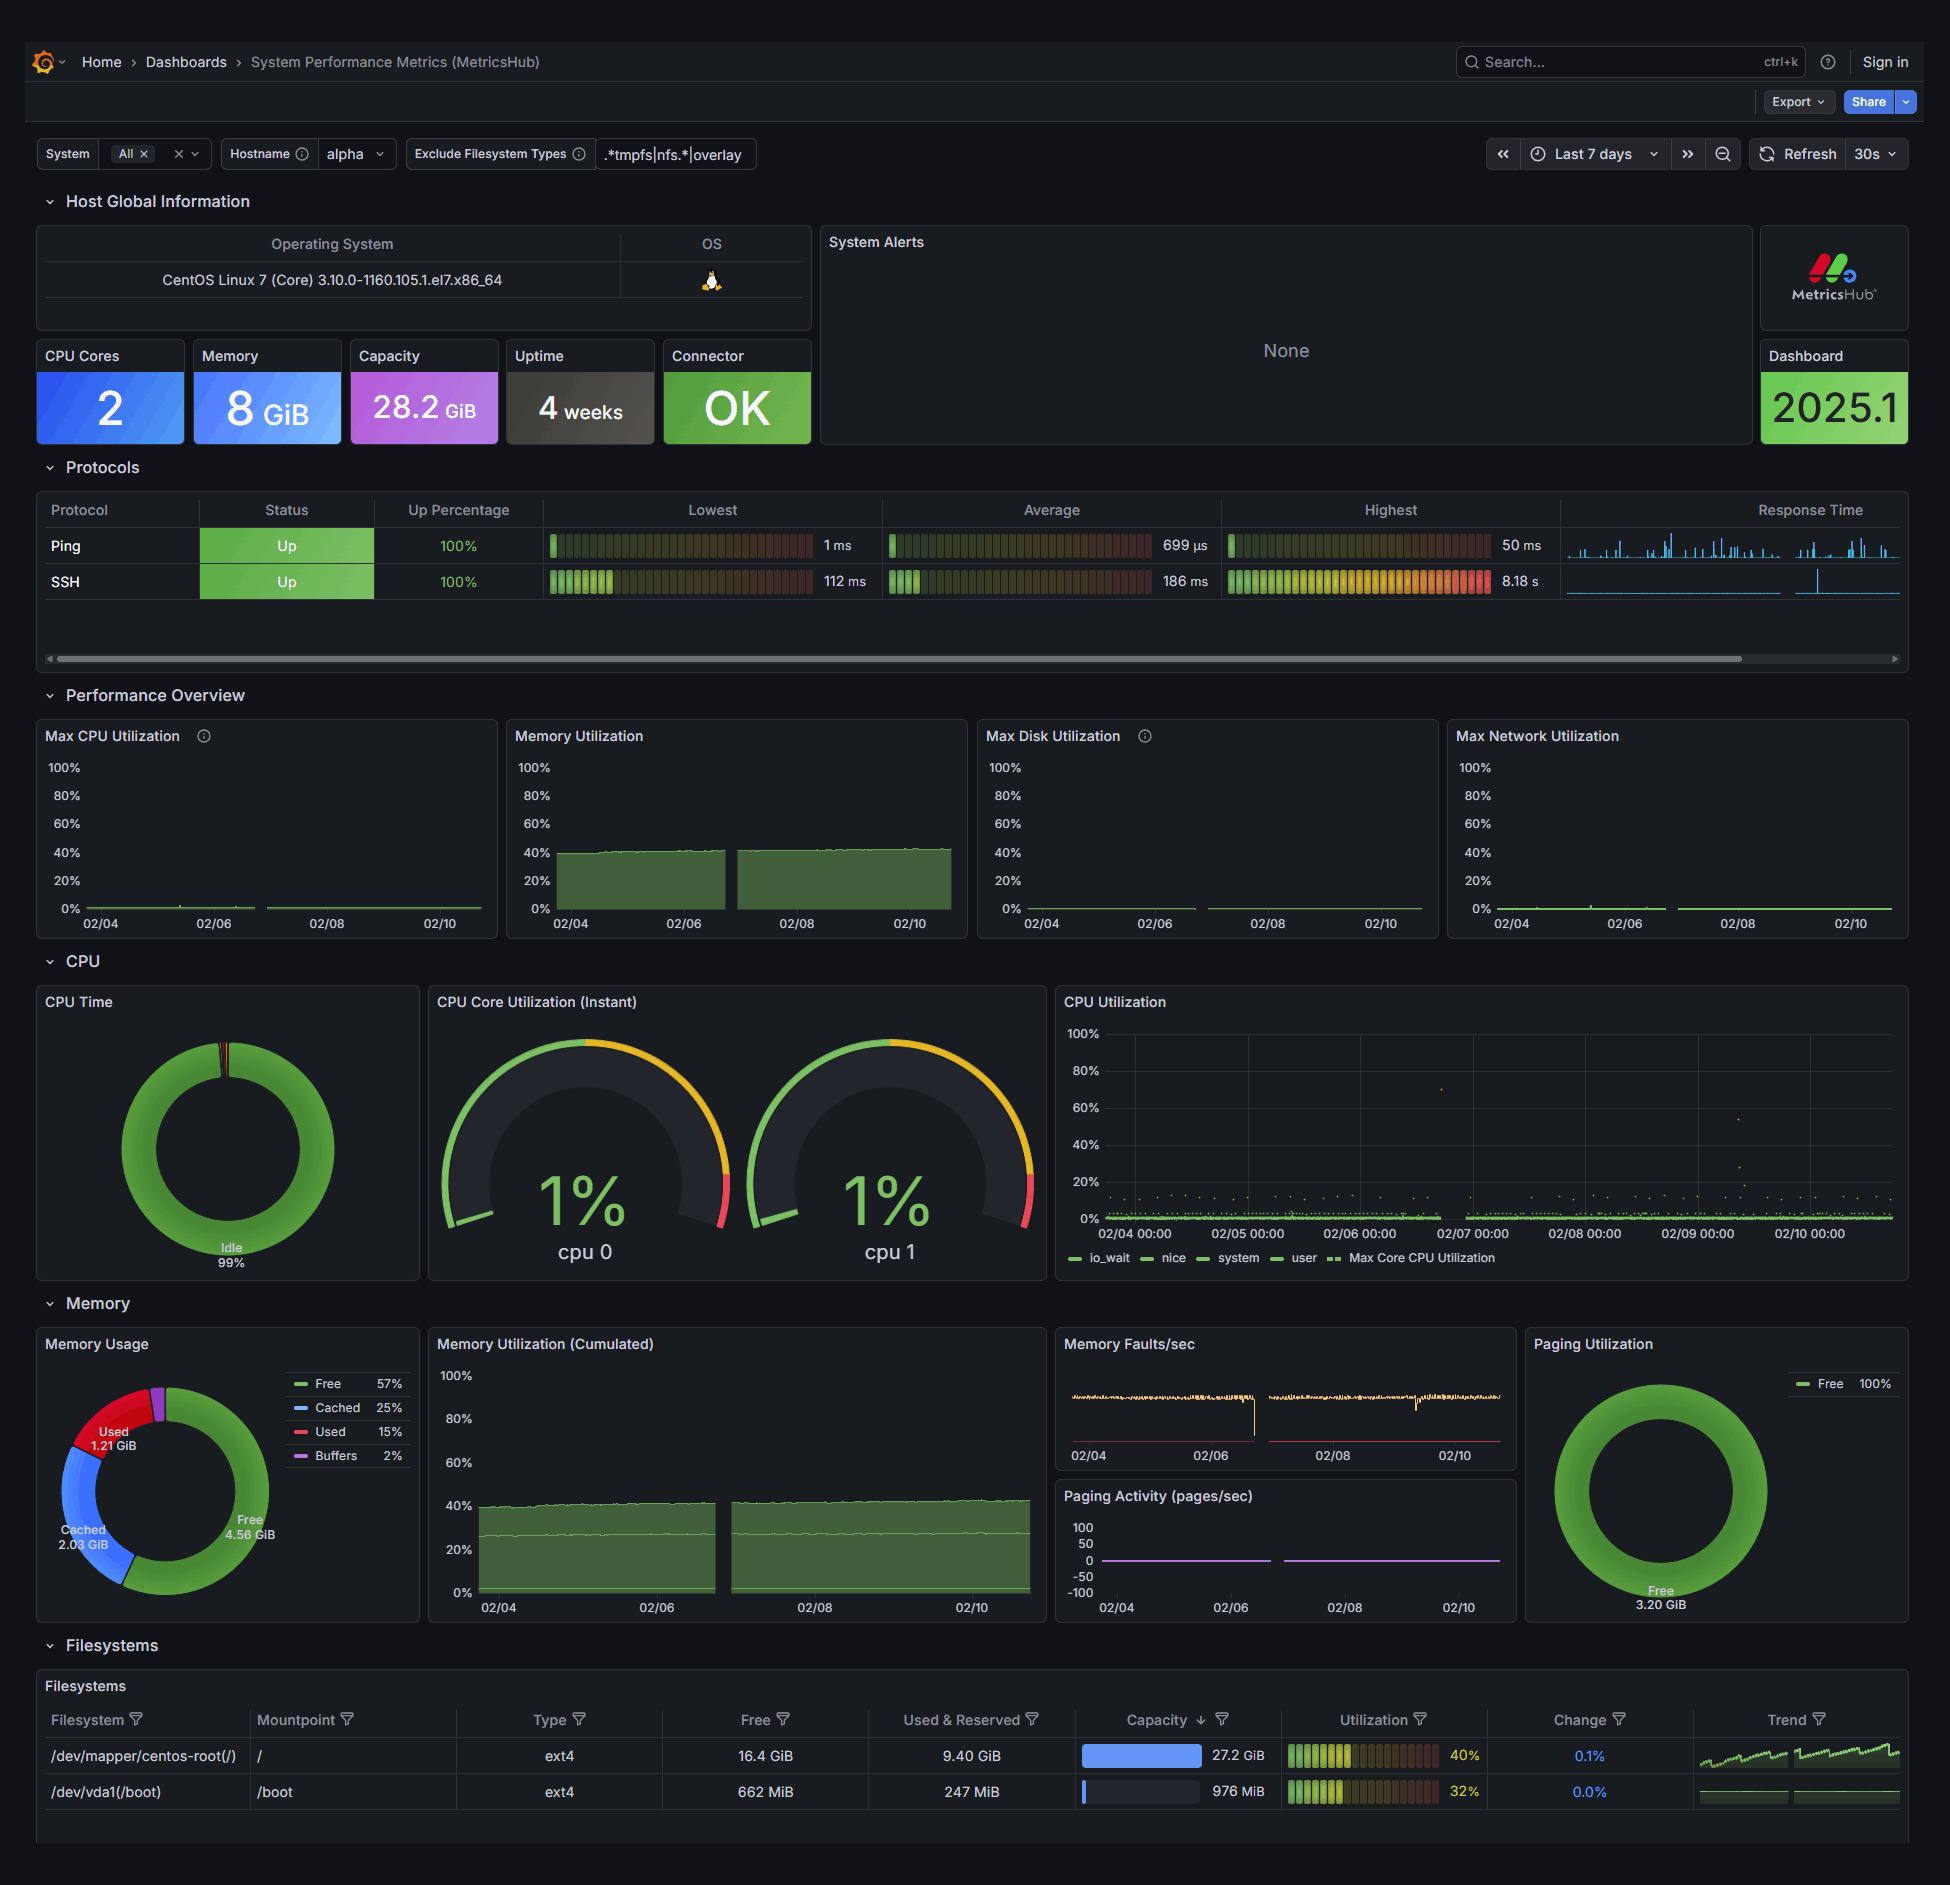The image size is (1950, 1885).
Task: Toggle the io_wait series in CPU Utilization legend
Action: [1108, 1257]
